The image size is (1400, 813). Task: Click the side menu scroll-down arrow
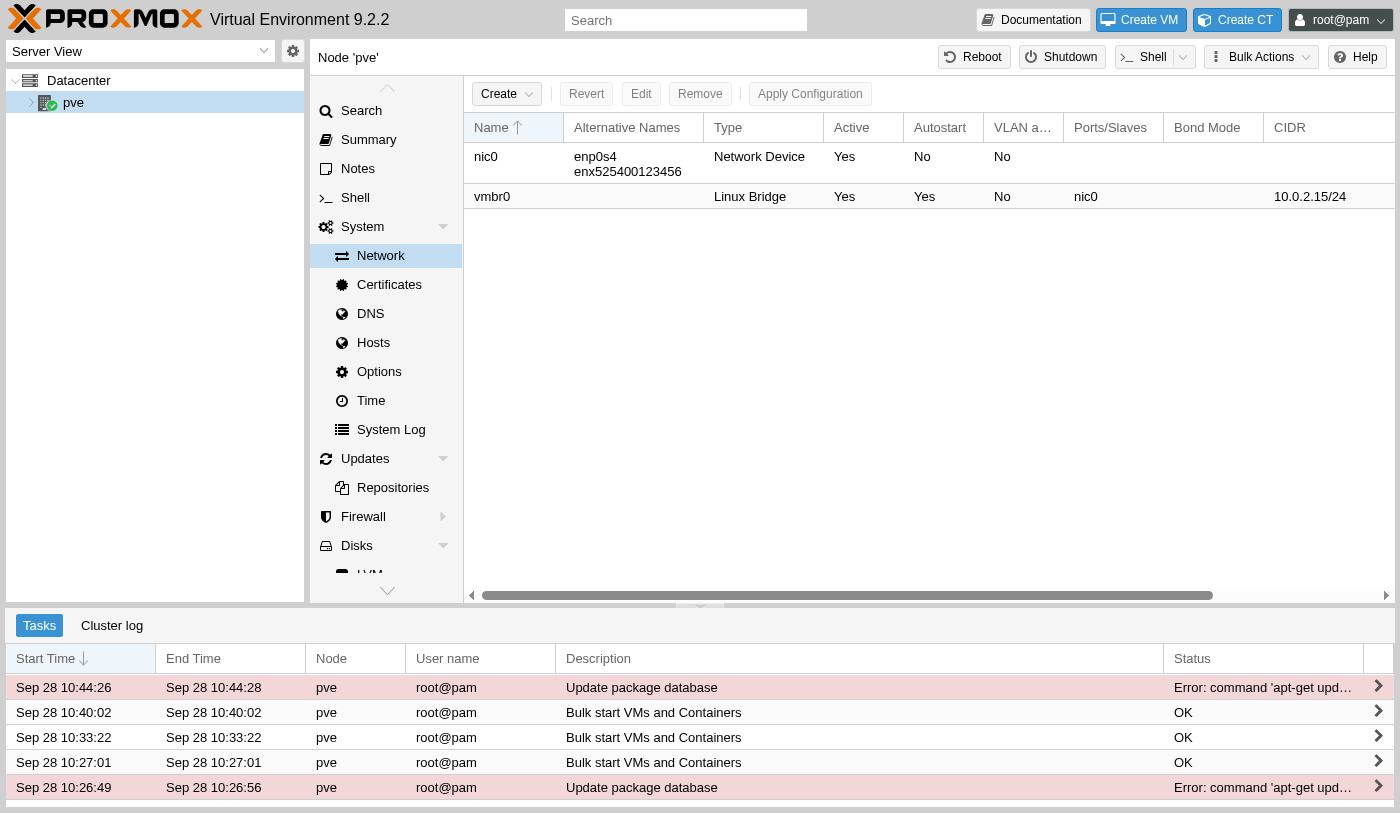point(387,591)
